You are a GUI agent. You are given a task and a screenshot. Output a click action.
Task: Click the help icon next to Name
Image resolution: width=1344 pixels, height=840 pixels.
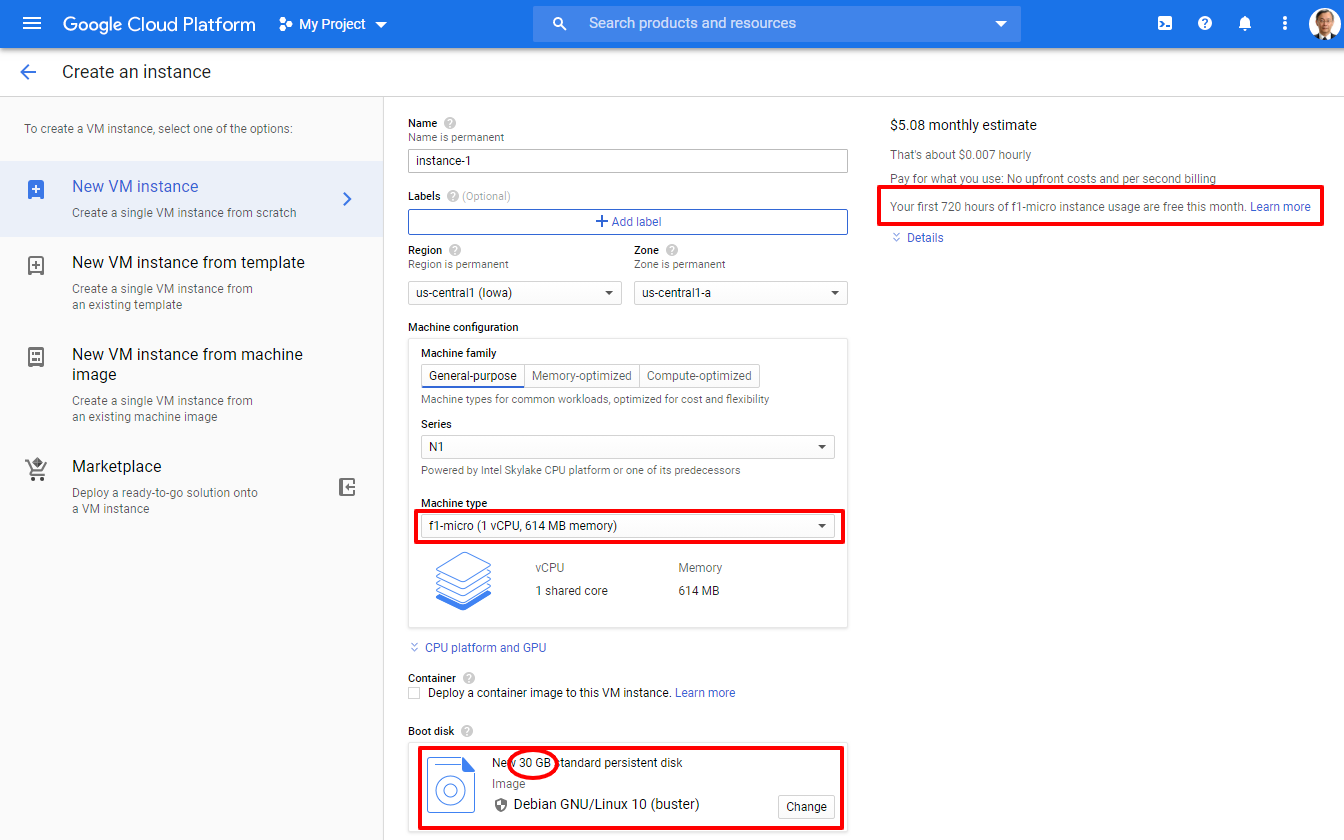pyautogui.click(x=450, y=123)
